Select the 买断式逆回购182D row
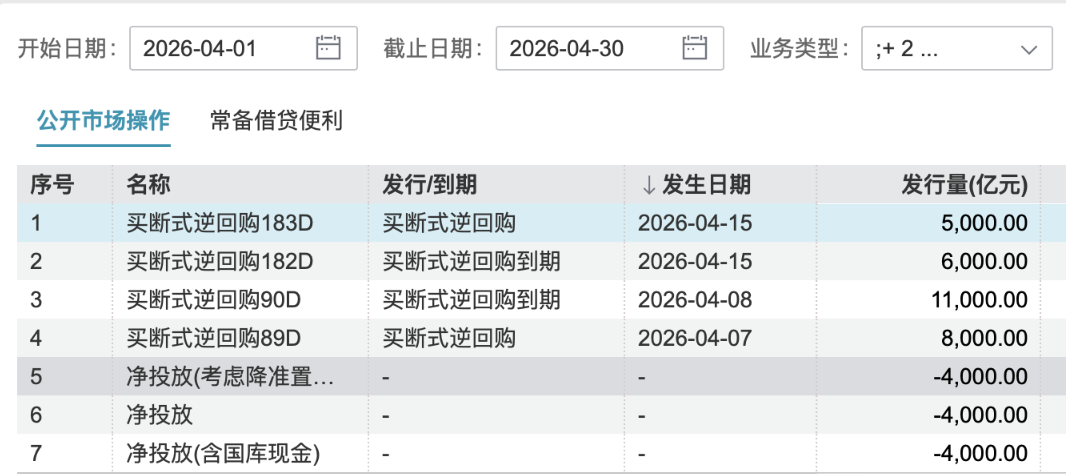The height and width of the screenshot is (476, 1066). coord(220,262)
